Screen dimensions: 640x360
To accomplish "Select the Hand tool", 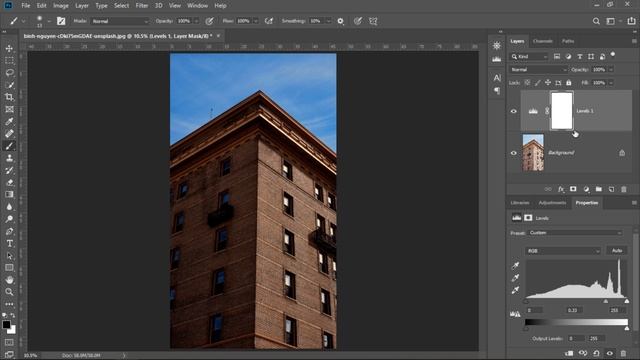I will pyautogui.click(x=9, y=280).
